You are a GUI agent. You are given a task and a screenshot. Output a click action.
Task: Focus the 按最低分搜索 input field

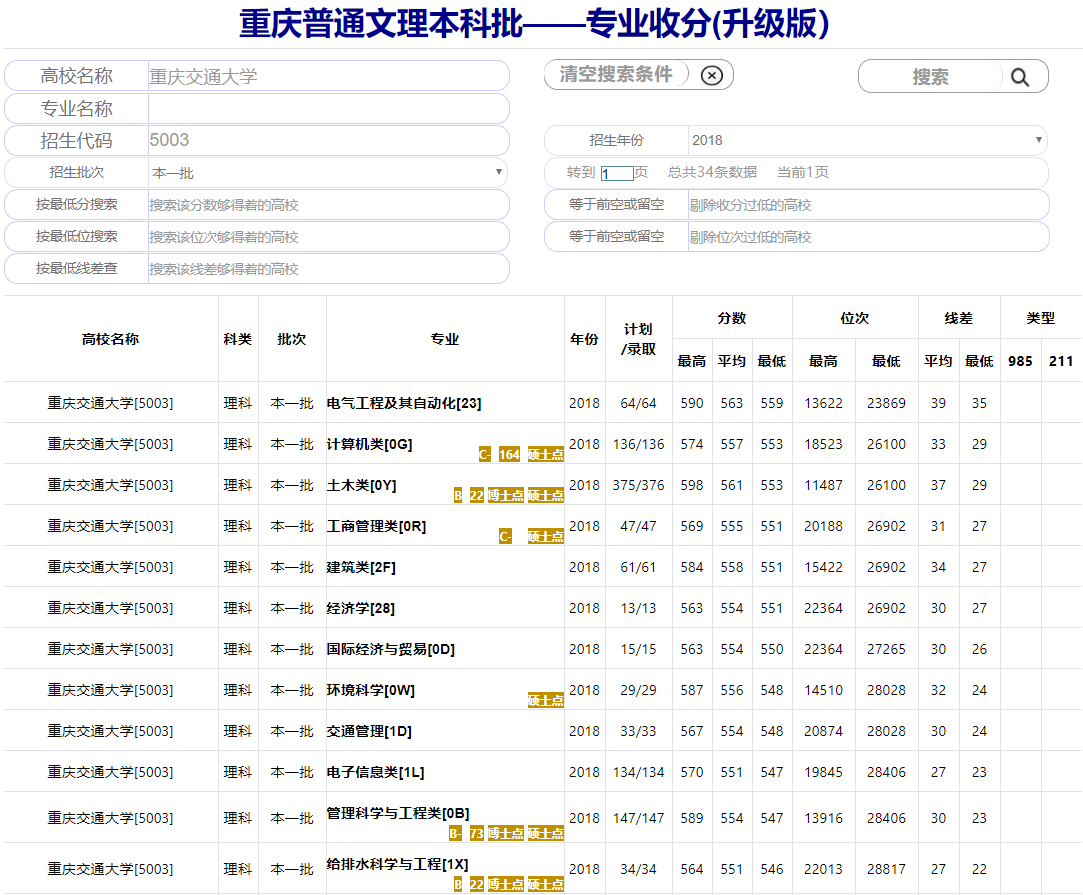pos(328,205)
